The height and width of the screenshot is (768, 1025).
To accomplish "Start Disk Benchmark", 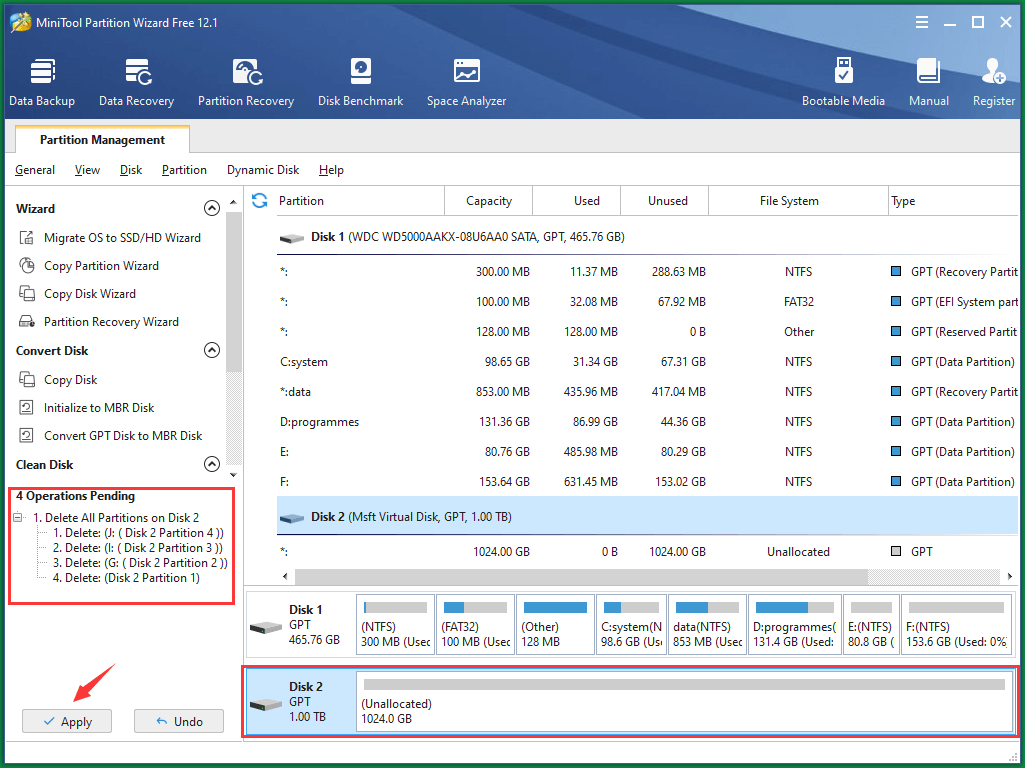I will (x=360, y=82).
